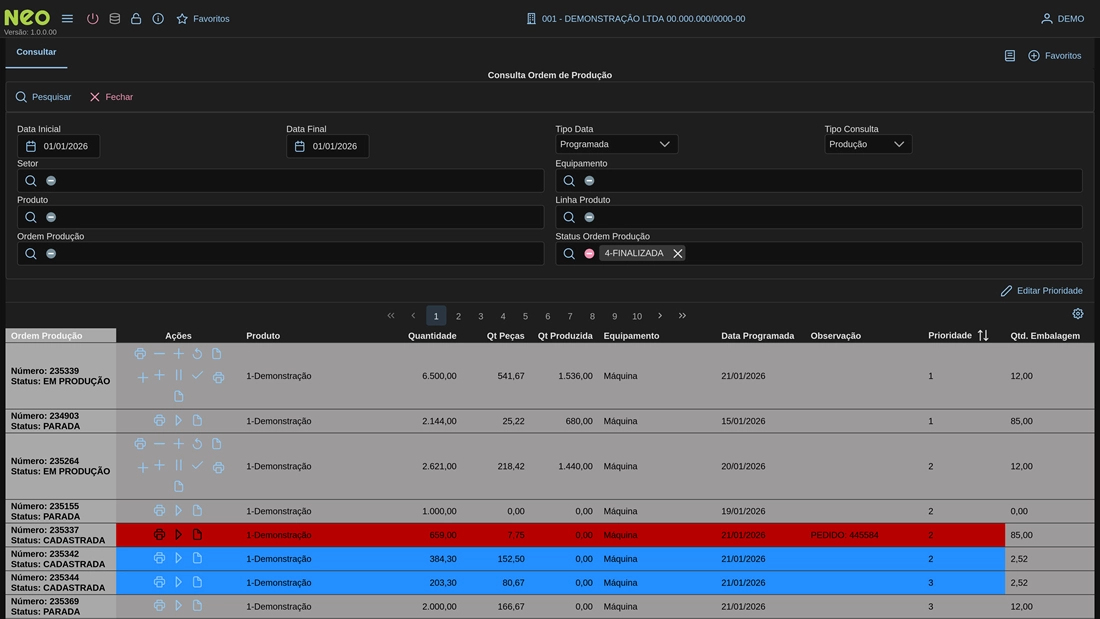Remove the 4-FINALIZADA status filter chip
Screen dimensions: 1100x619
[x=678, y=254]
